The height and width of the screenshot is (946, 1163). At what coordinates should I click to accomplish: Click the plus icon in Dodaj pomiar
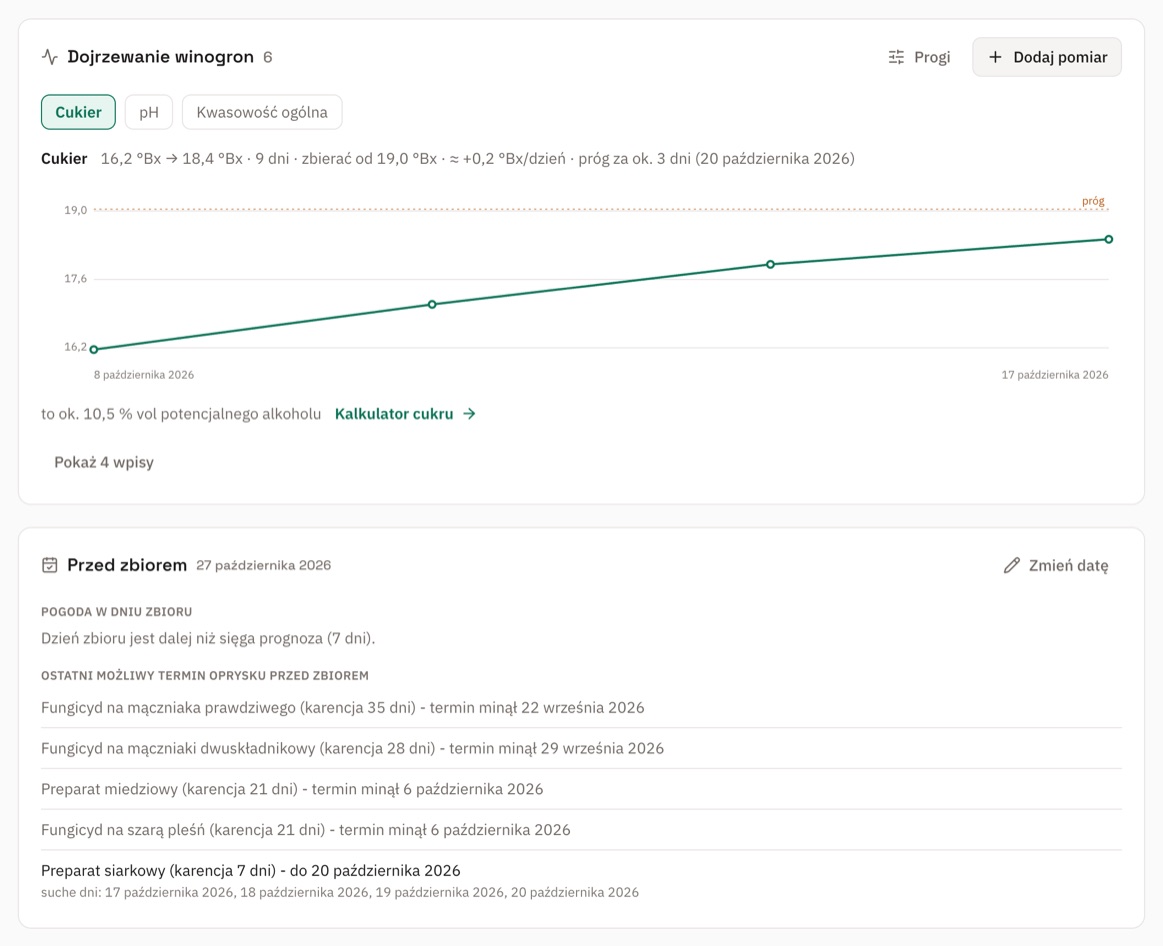coord(995,57)
